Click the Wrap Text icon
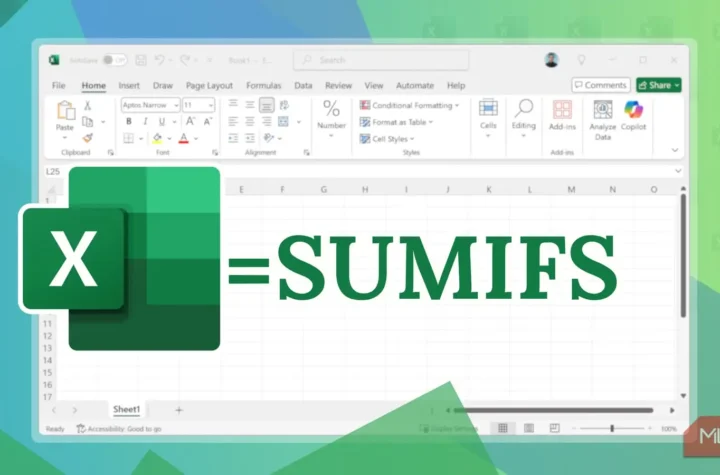This screenshot has width=720, height=475. coord(284,105)
